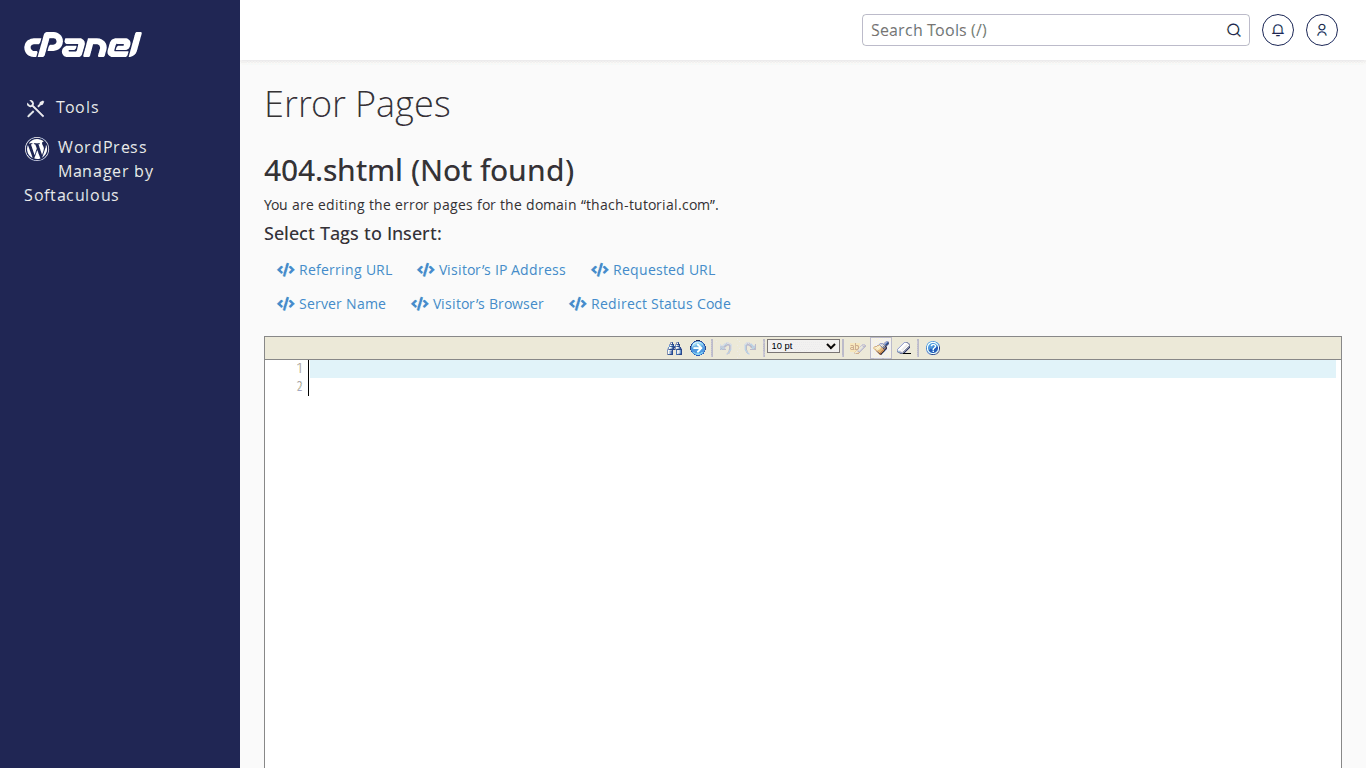Click the eraser reset highlight icon

[904, 348]
